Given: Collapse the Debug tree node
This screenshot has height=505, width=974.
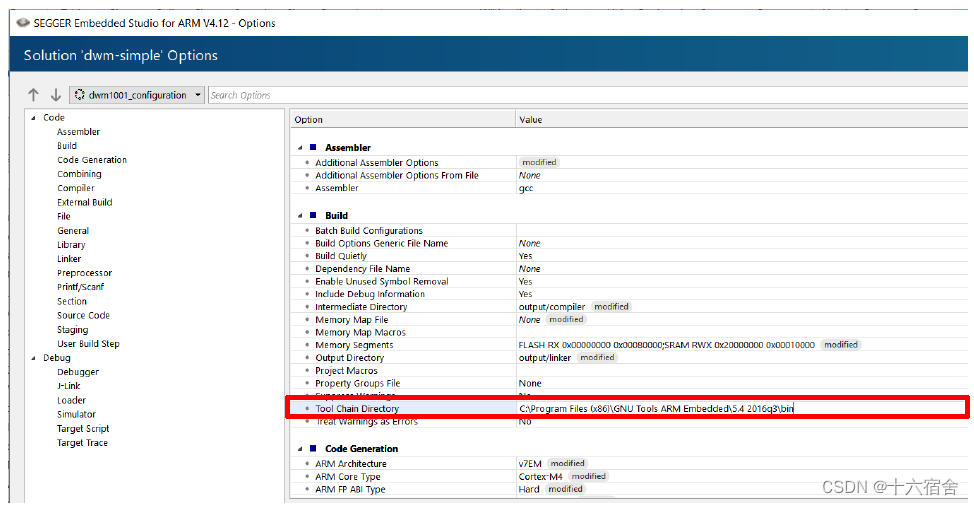Looking at the screenshot, I should (34, 358).
